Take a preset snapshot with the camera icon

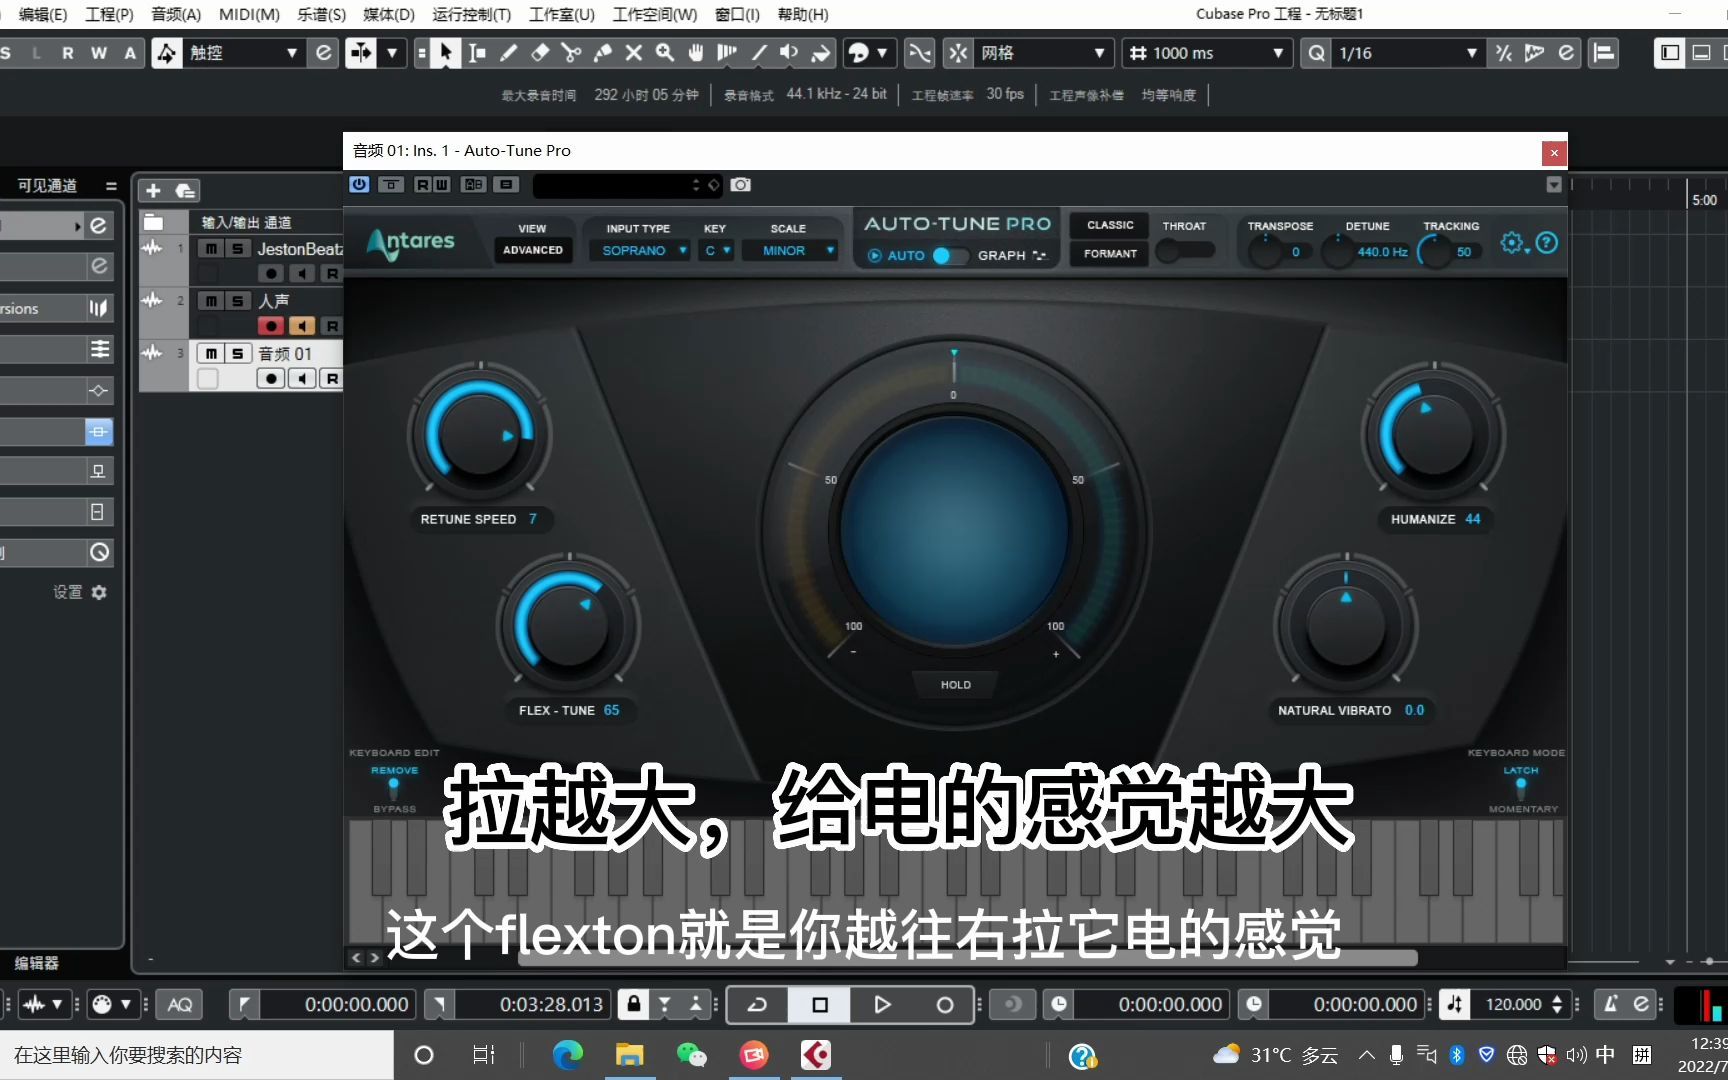[740, 185]
